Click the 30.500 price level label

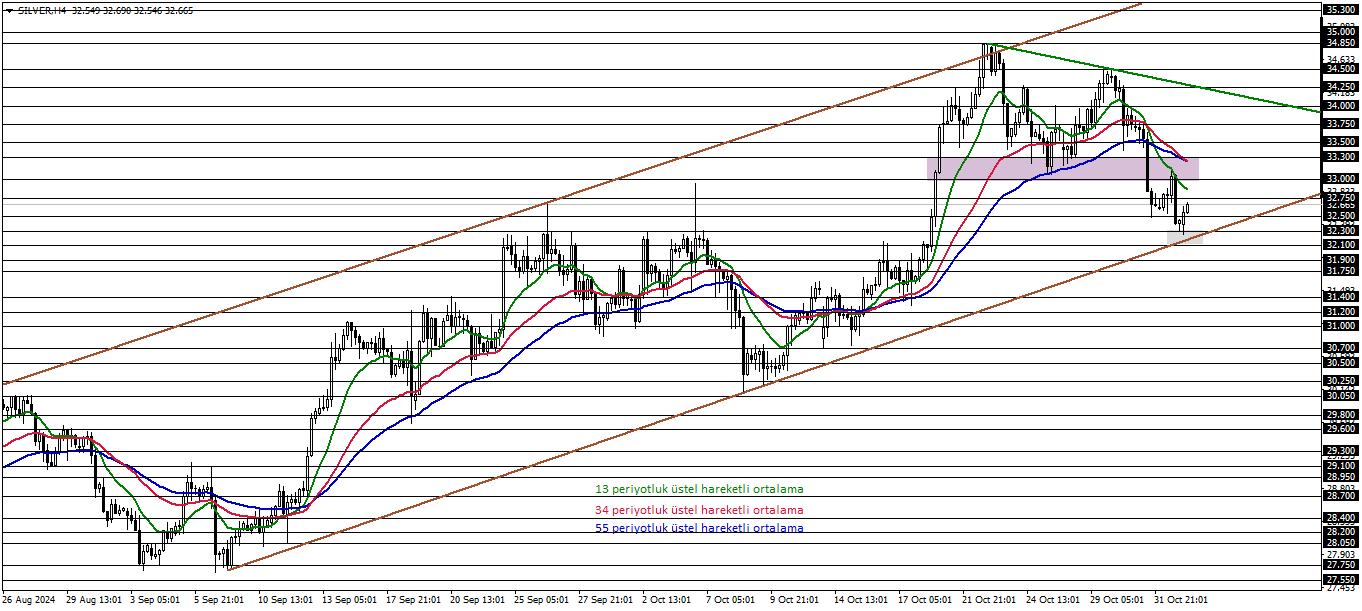click(1340, 363)
